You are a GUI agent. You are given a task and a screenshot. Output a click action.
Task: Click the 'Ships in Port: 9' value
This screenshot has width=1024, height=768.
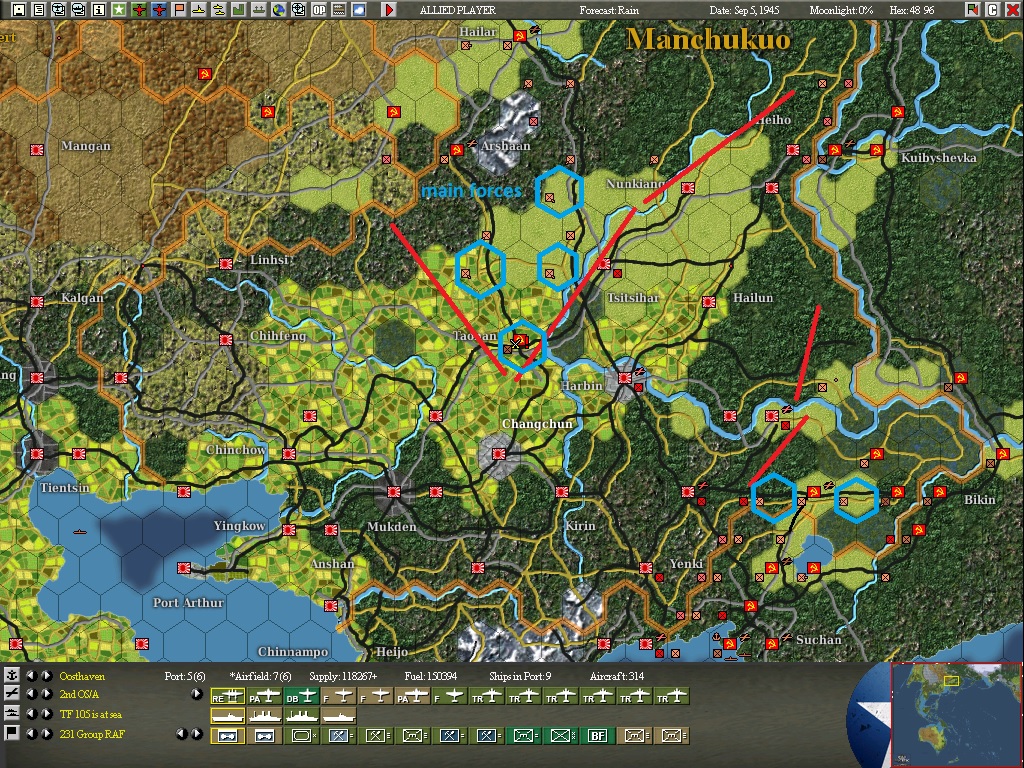pos(520,676)
